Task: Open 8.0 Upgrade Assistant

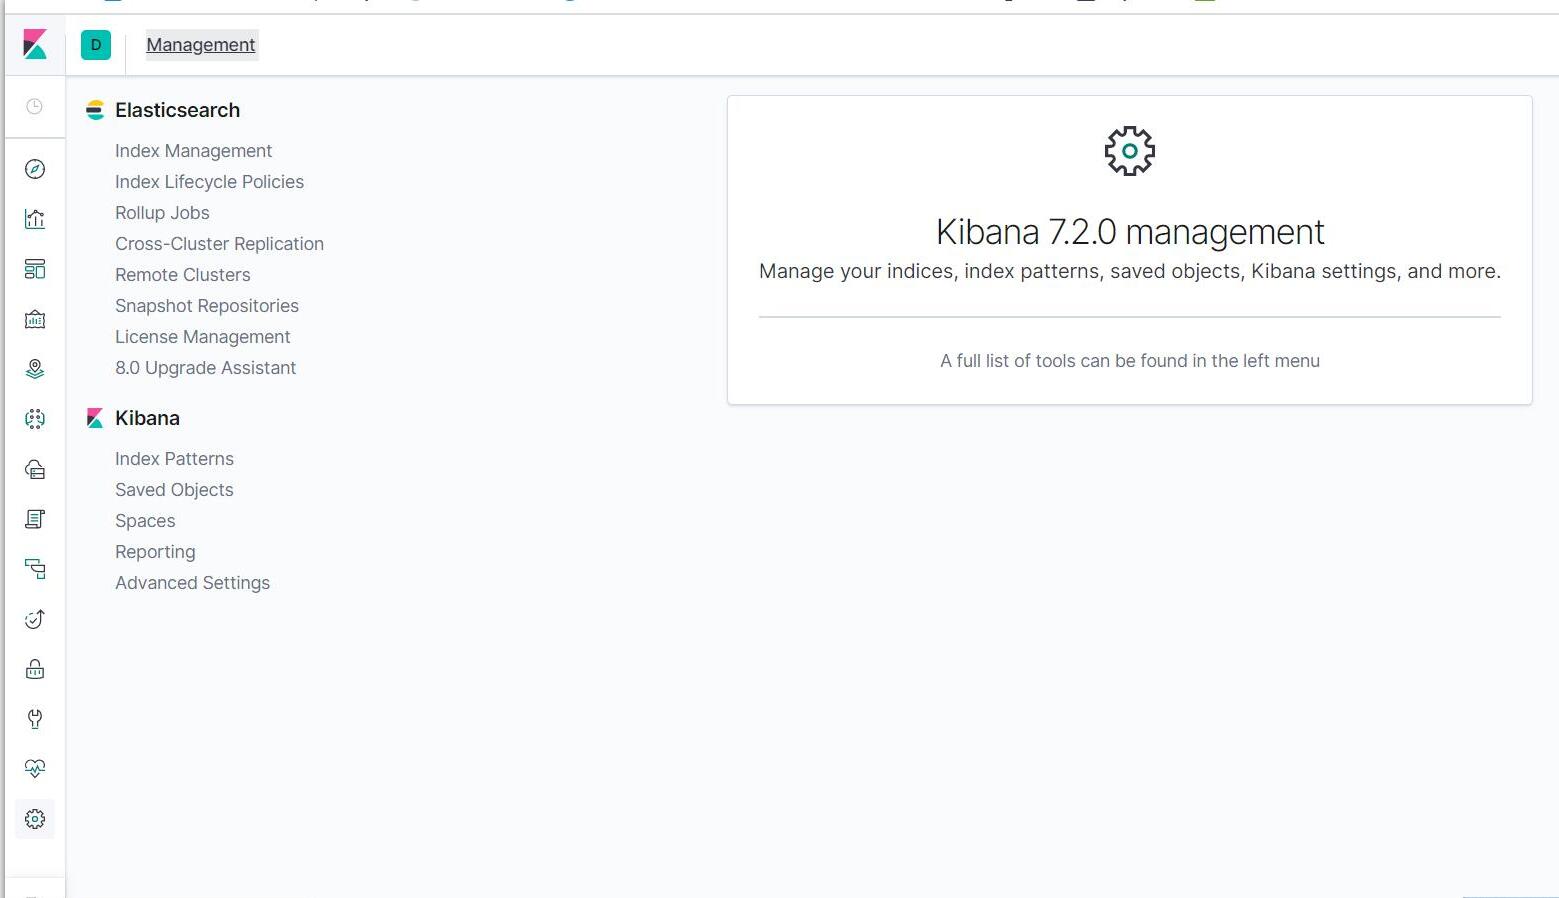Action: point(205,368)
